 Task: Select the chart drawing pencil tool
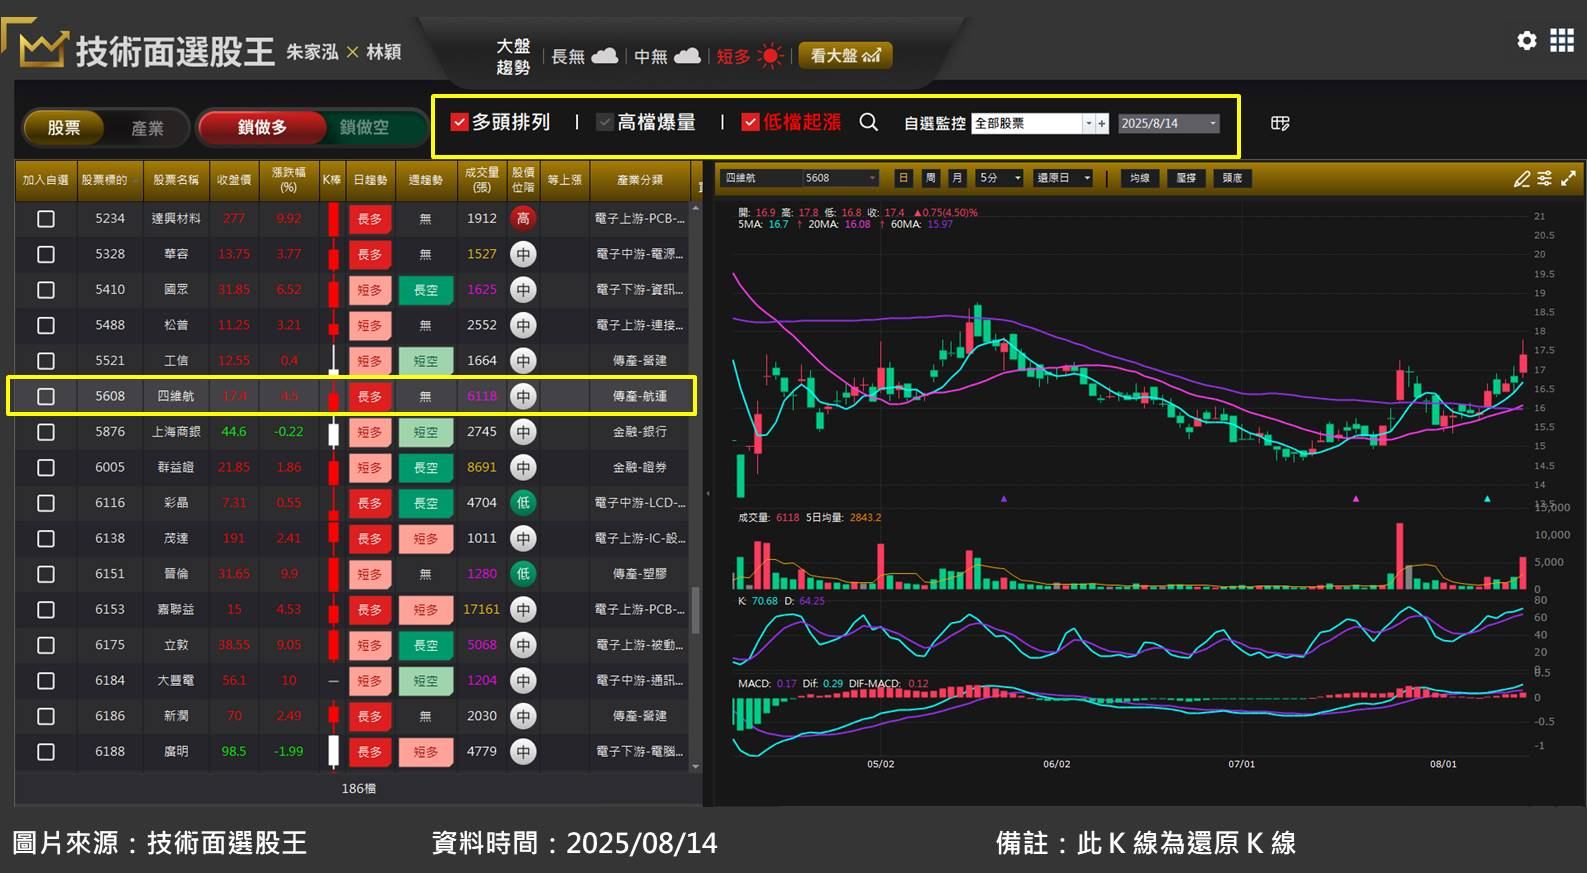tap(1521, 178)
